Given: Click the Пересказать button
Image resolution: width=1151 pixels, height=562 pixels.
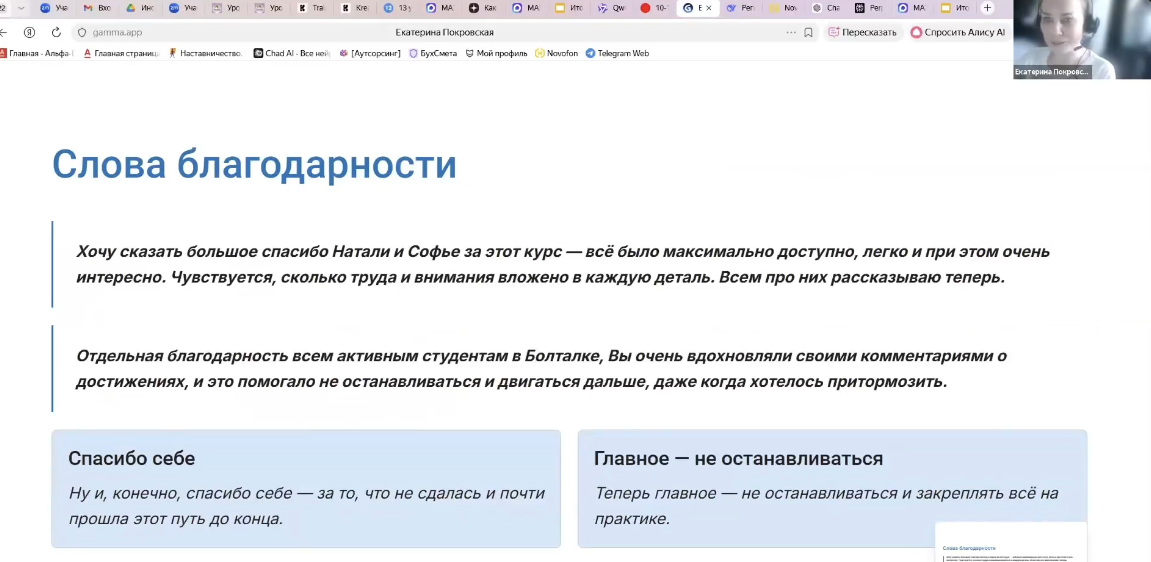Looking at the screenshot, I should pos(864,32).
